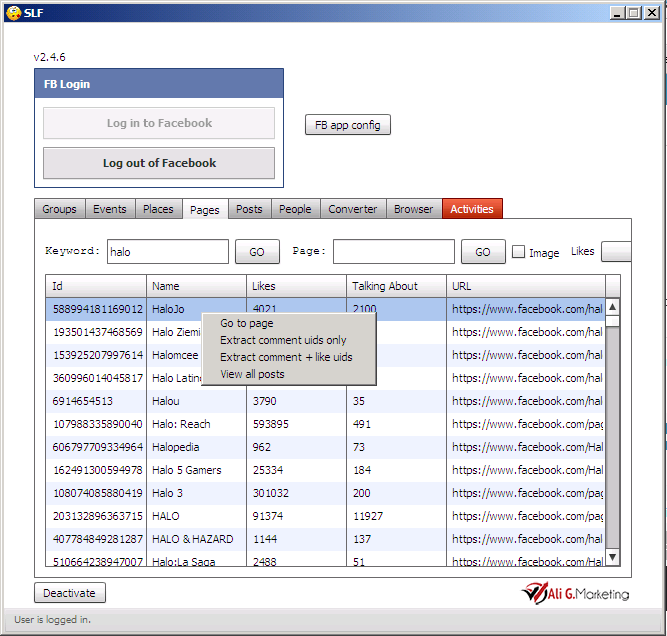The height and width of the screenshot is (636, 667).
Task: Select 'Extract comment uids only' menu item
Action: (289, 340)
